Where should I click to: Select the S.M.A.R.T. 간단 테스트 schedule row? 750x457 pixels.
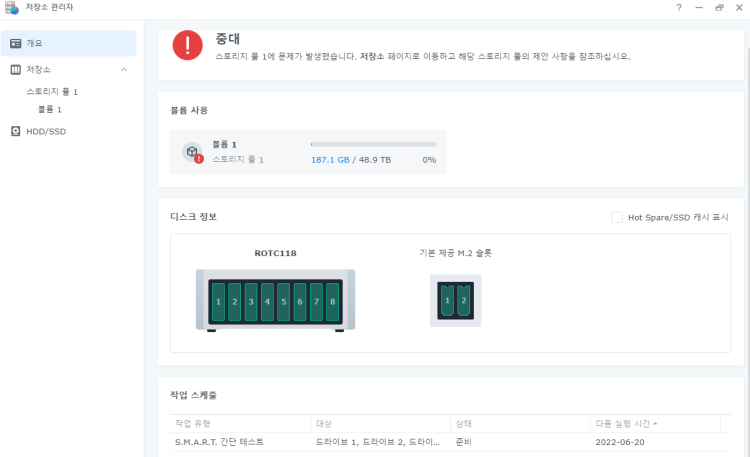pyautogui.click(x=400, y=442)
